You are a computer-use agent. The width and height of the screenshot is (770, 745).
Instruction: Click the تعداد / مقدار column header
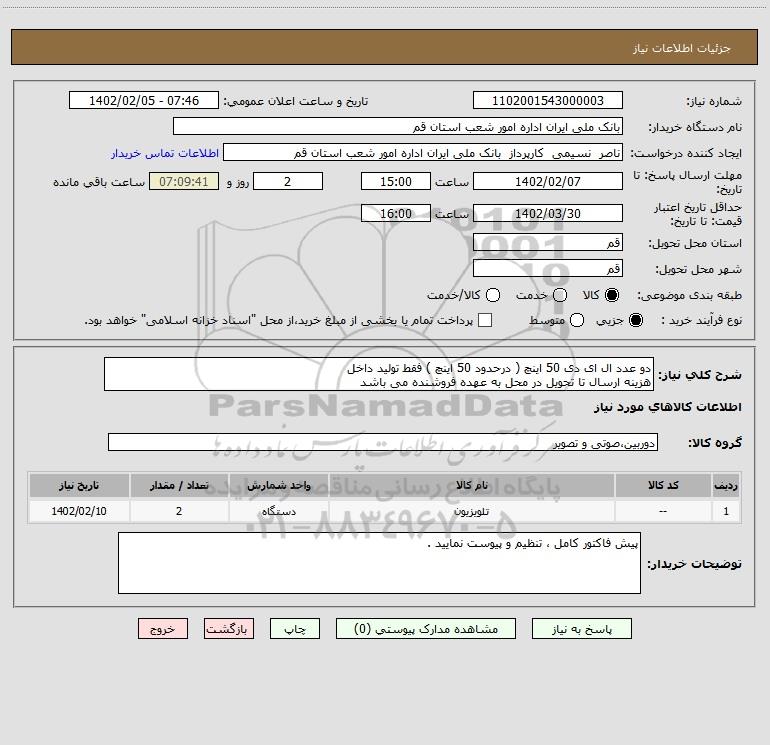coord(179,485)
